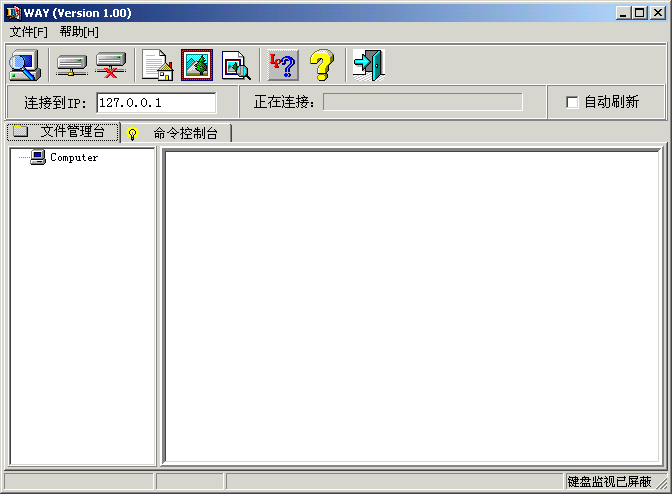Click the search computer magnifier icon
The image size is (672, 494).
click(x=23, y=65)
